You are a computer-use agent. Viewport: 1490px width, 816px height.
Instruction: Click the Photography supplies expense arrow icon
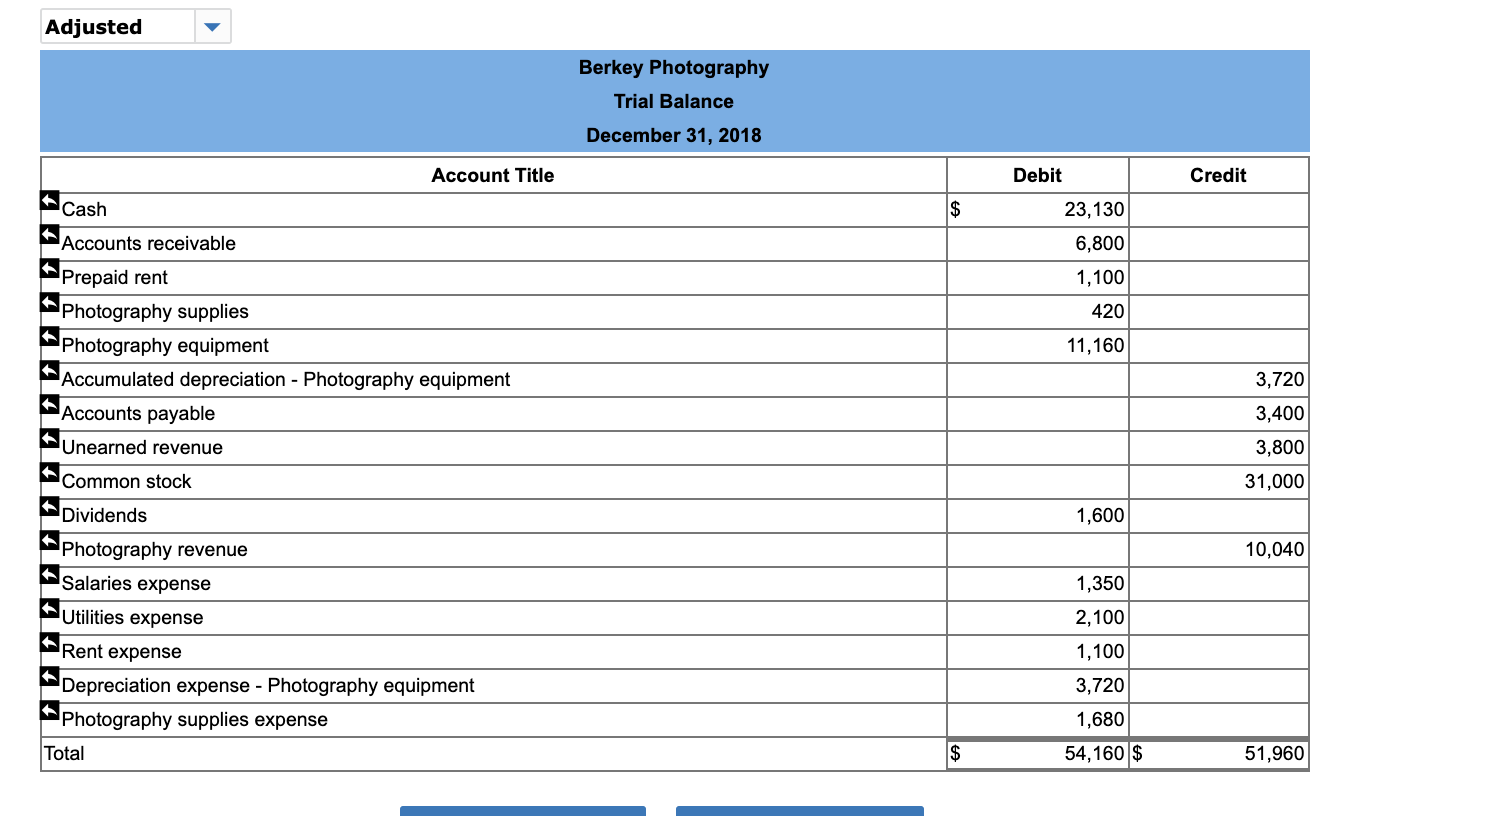click(x=50, y=711)
